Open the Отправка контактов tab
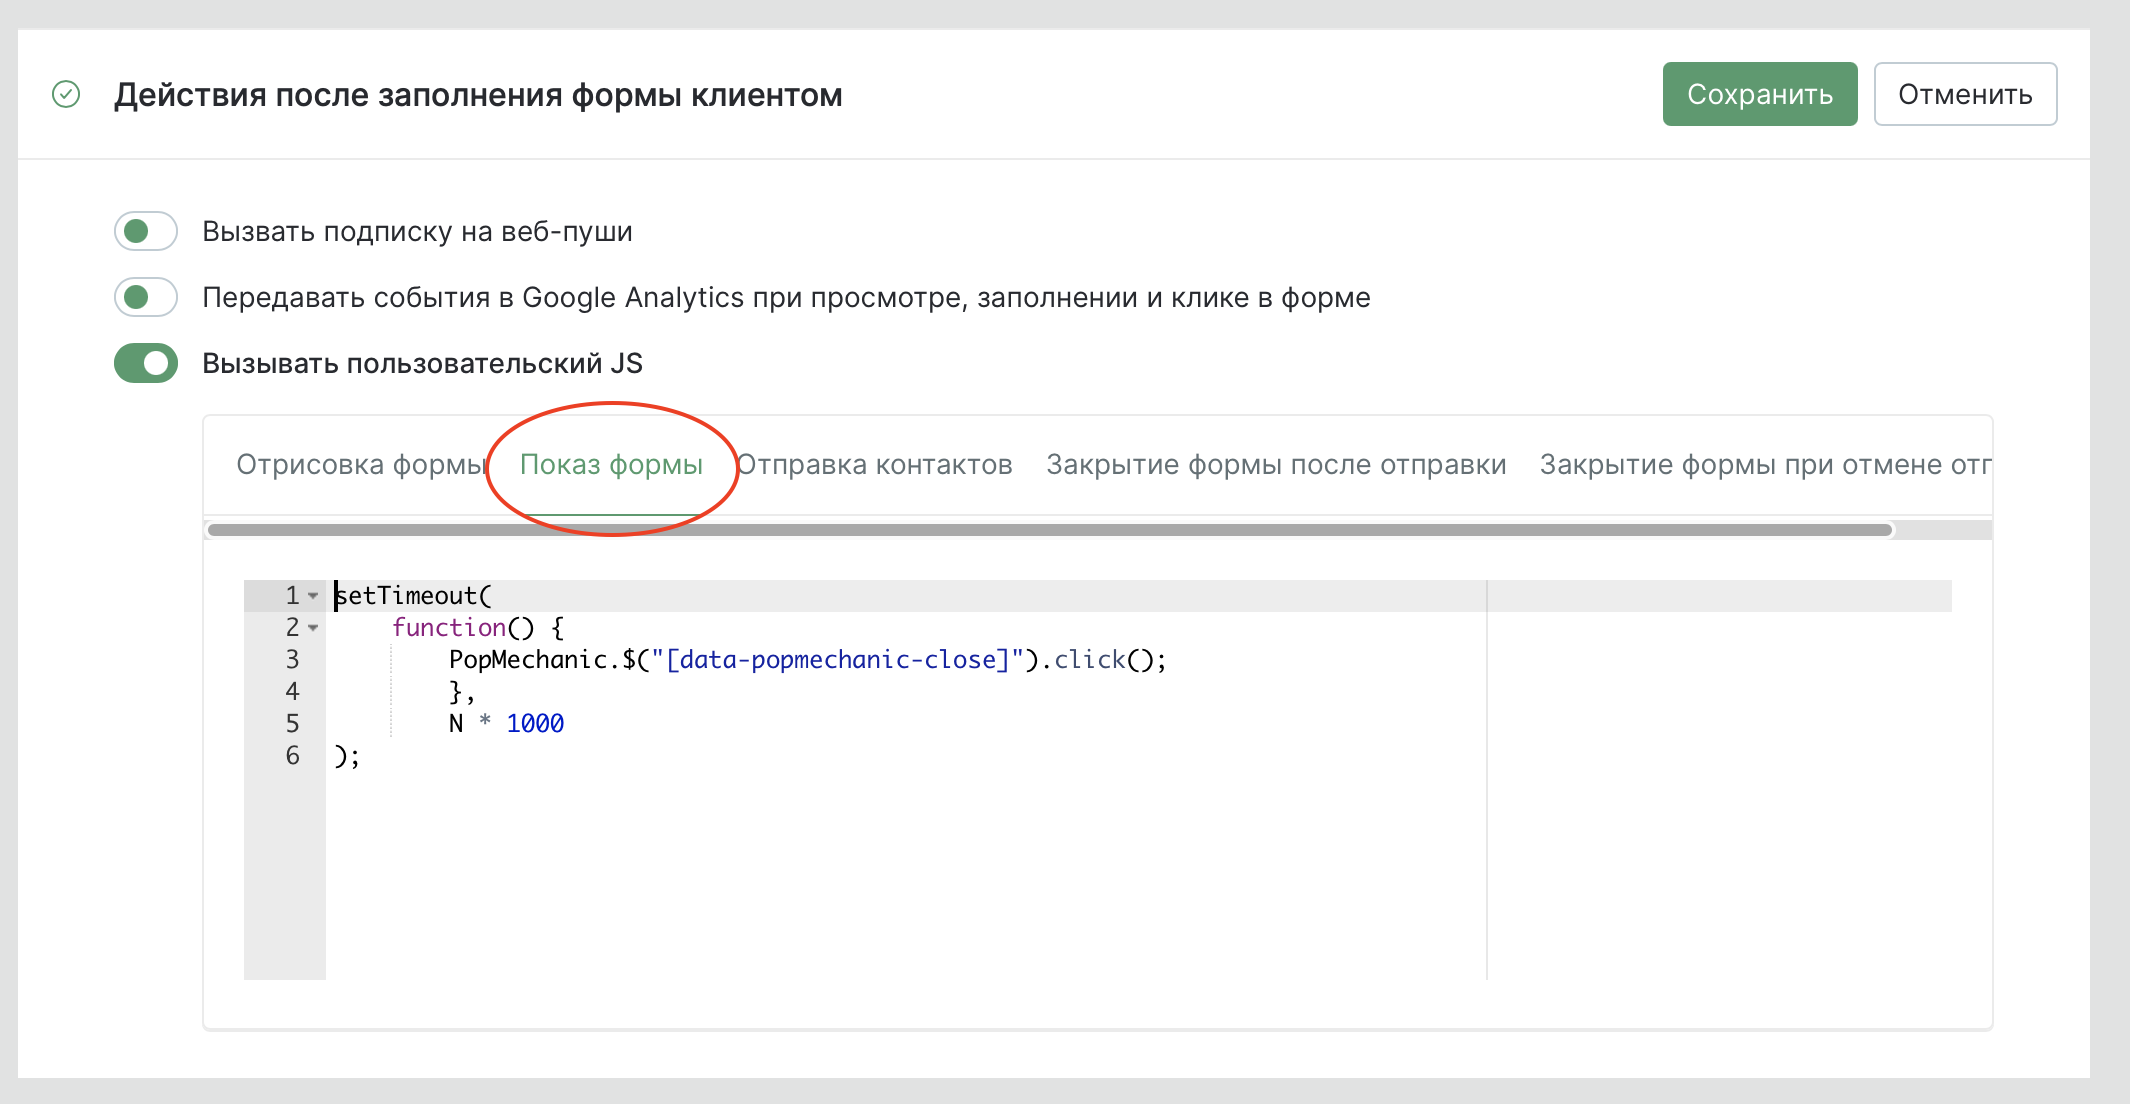Screen dimensions: 2130x1104 click(x=875, y=465)
